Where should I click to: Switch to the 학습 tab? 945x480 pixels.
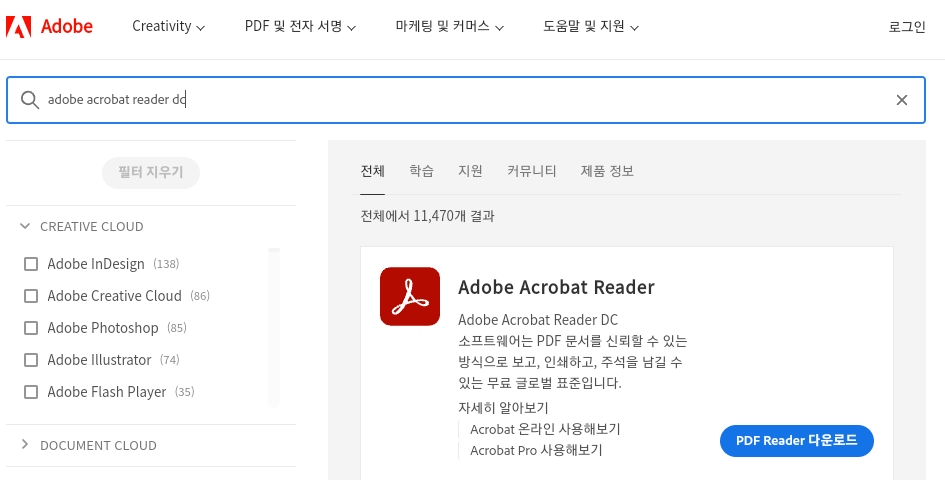(x=421, y=171)
